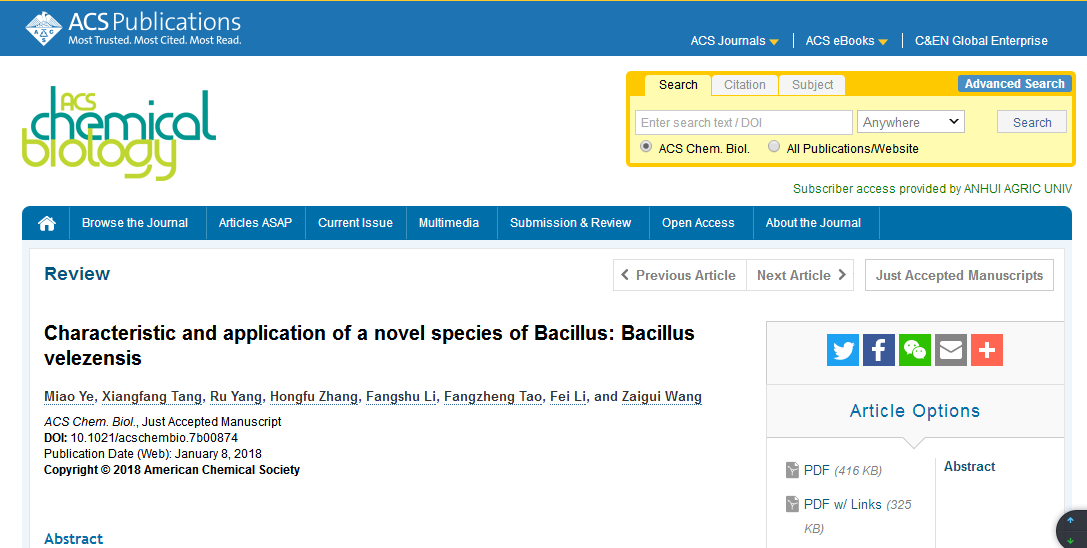Switch to the Subject search tab
Image resolution: width=1087 pixels, height=548 pixels.
point(812,85)
